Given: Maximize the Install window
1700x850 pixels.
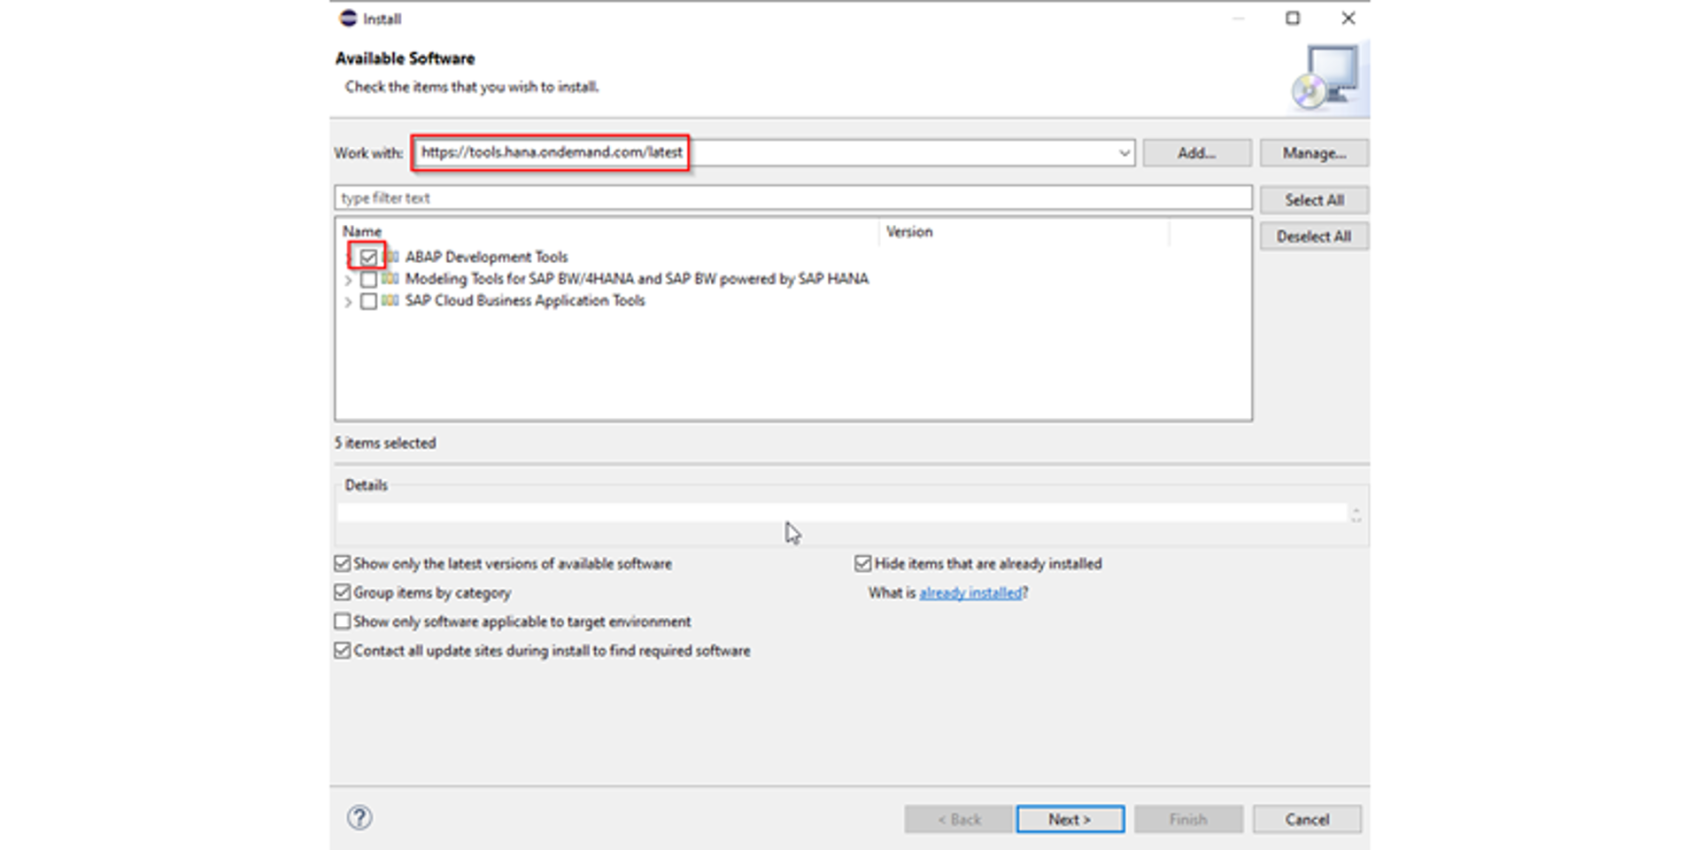Looking at the screenshot, I should (x=1293, y=18).
